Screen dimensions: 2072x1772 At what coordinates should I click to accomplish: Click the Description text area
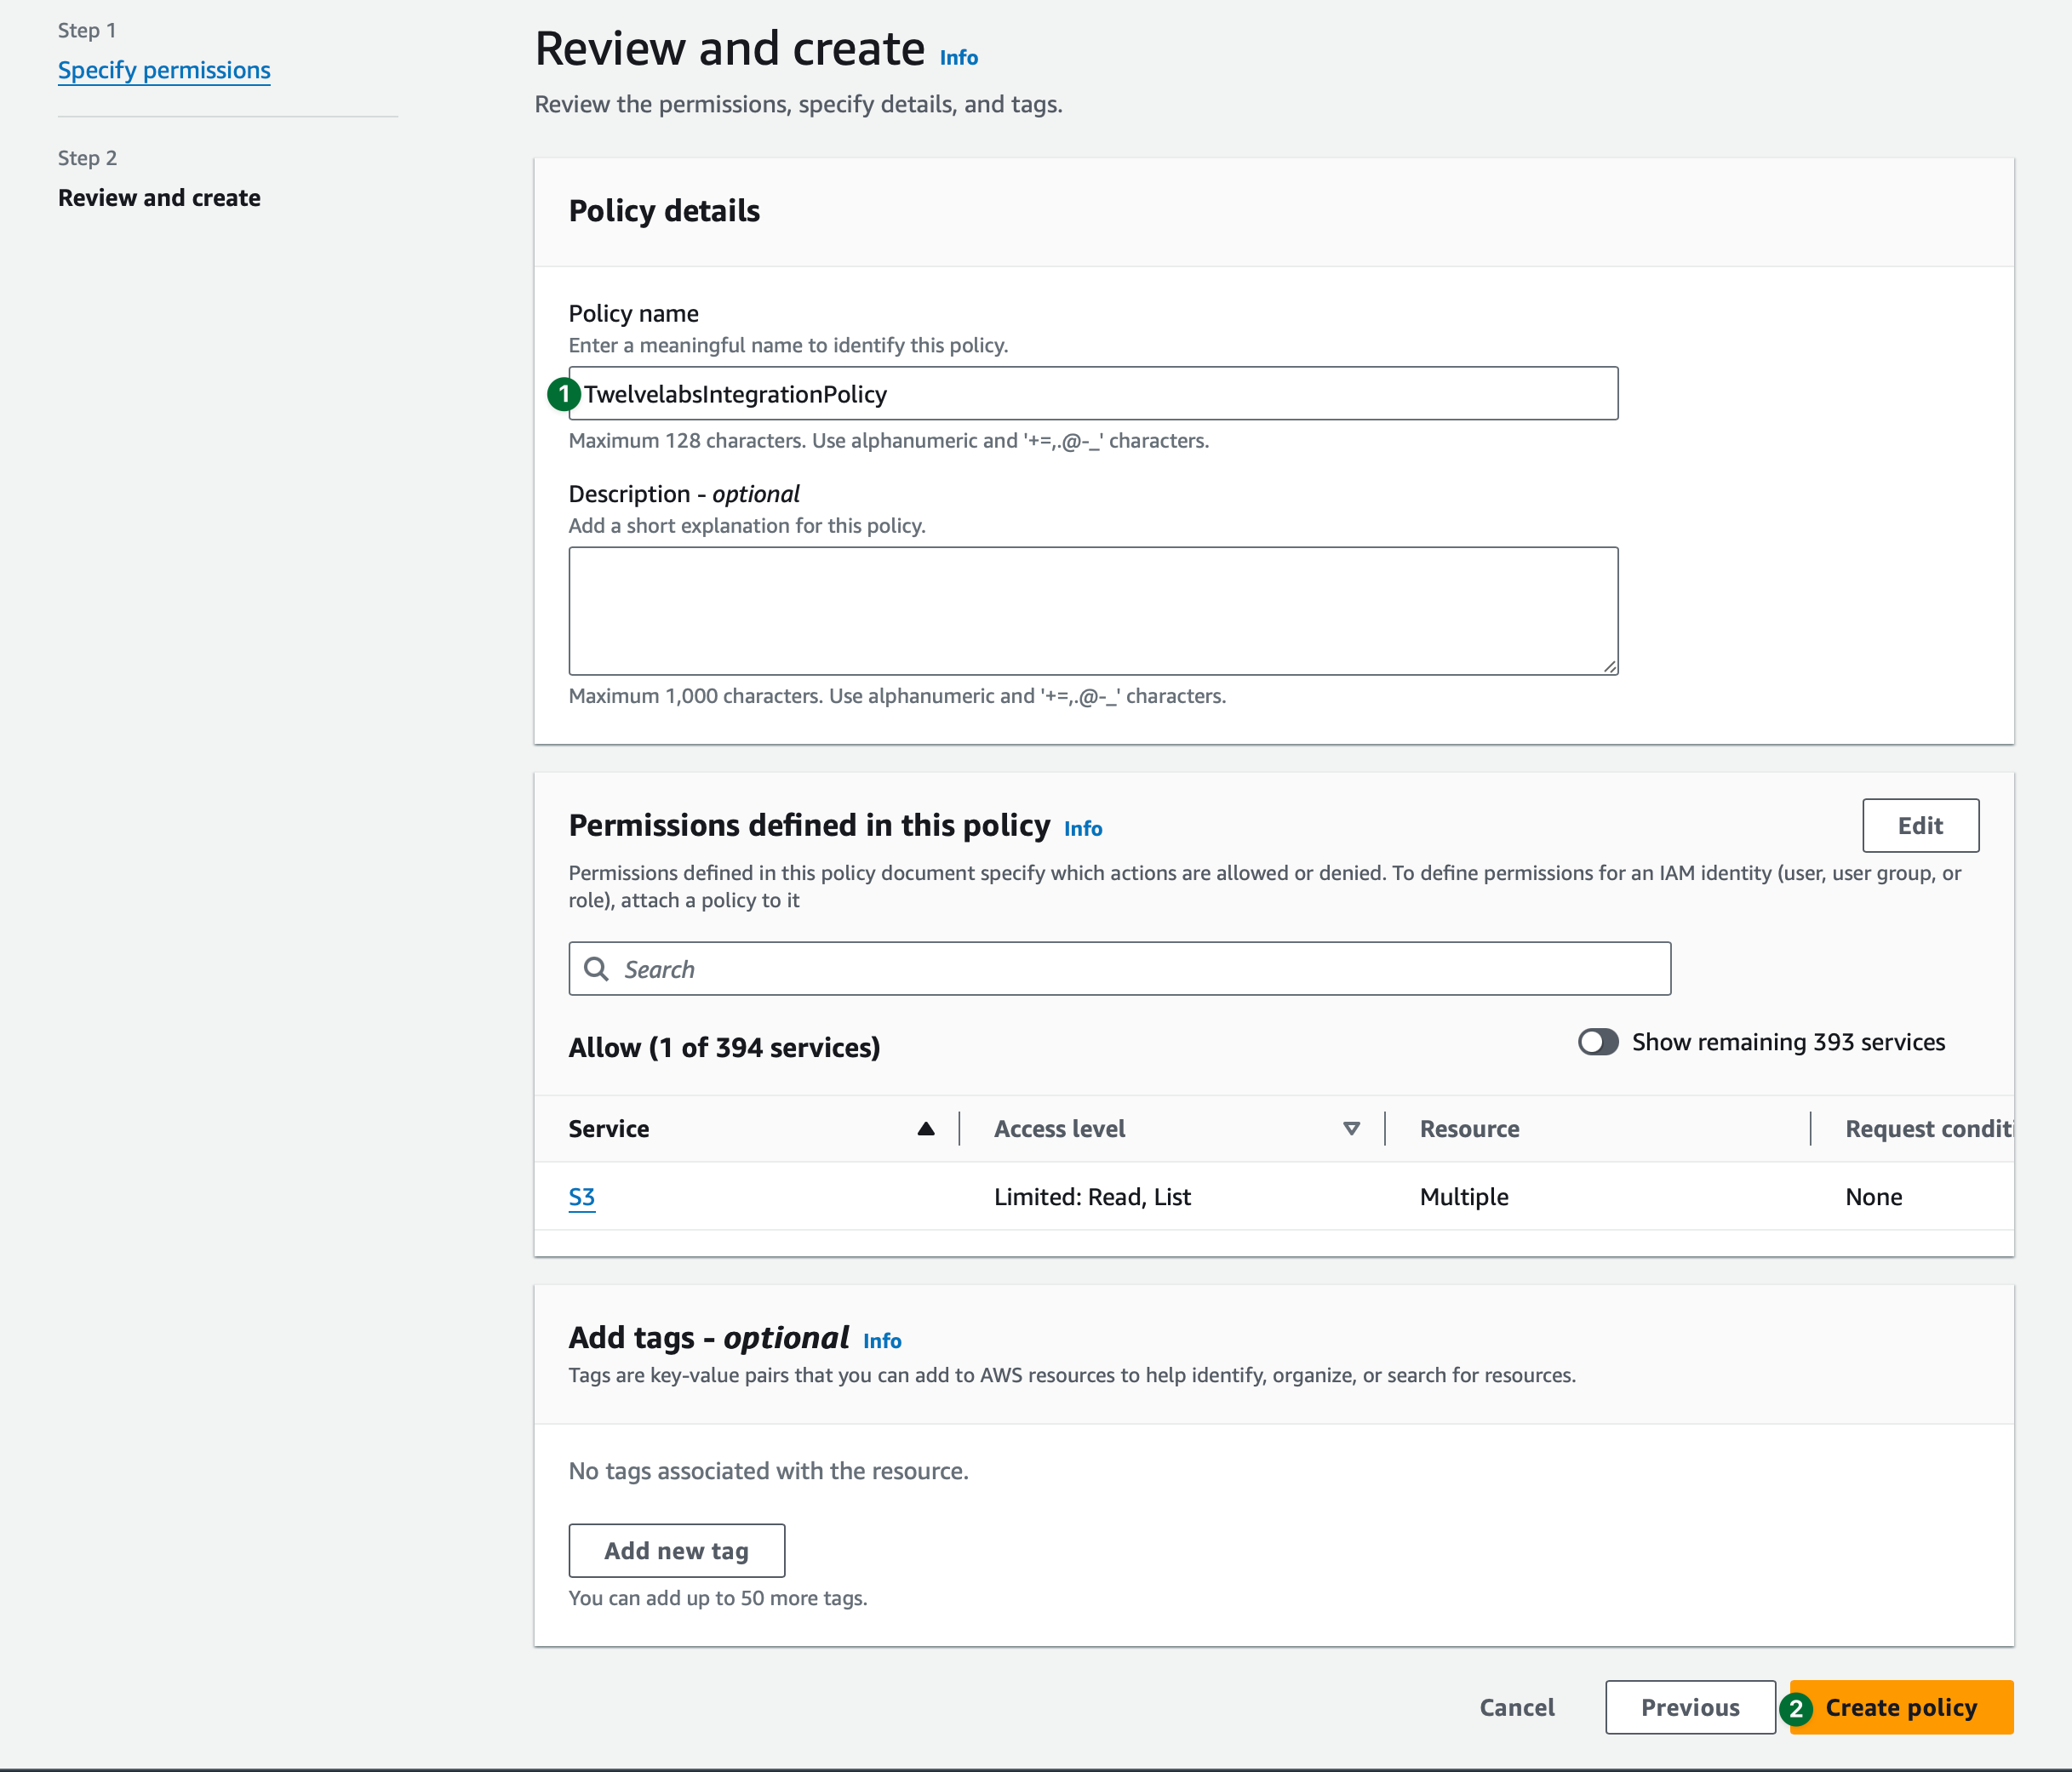[x=1092, y=610]
